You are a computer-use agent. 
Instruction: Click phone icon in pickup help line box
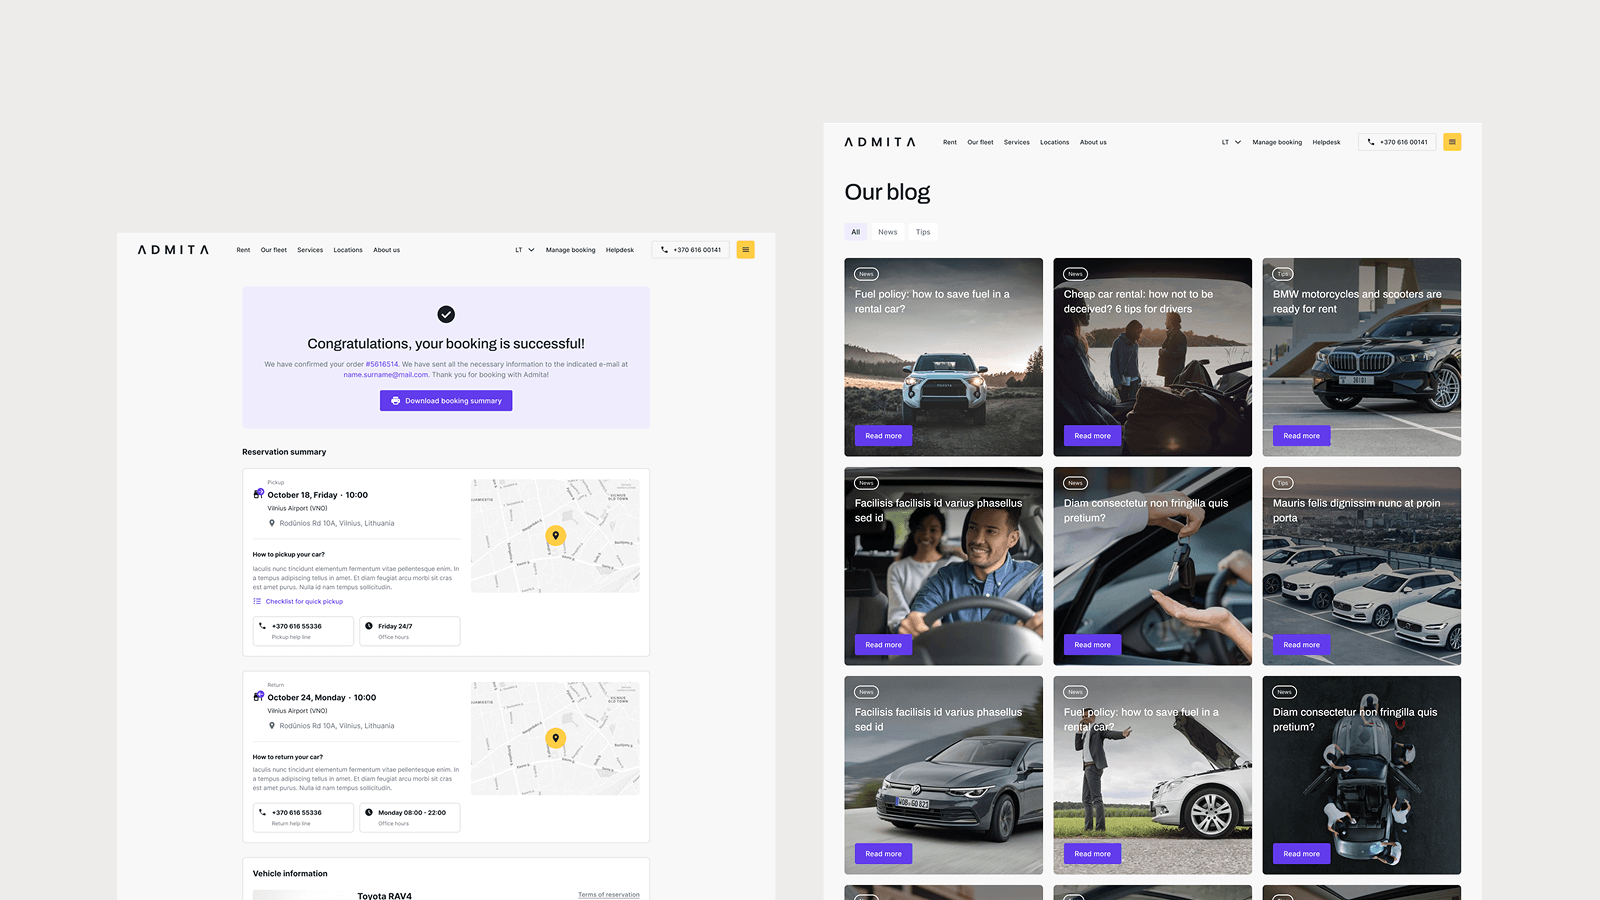(x=263, y=626)
